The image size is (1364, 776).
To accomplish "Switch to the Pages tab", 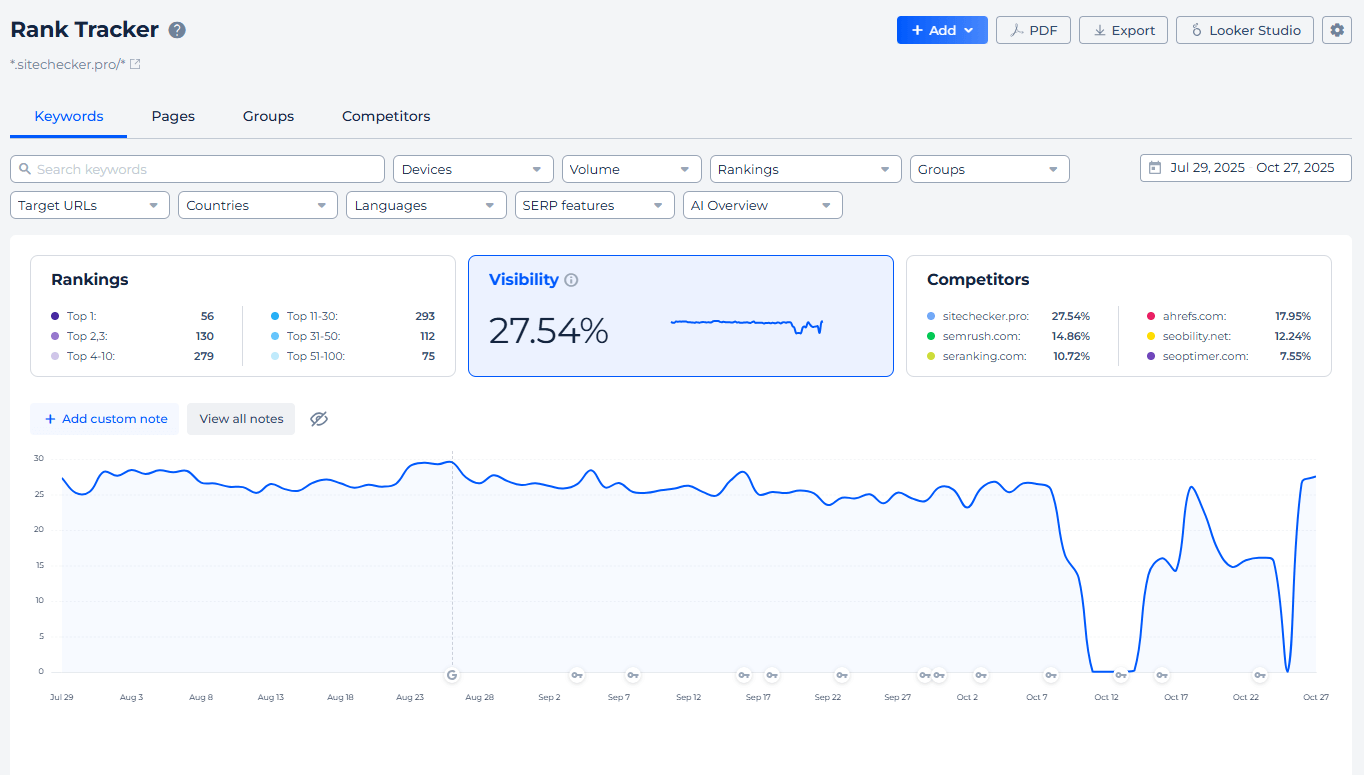I will (x=172, y=116).
